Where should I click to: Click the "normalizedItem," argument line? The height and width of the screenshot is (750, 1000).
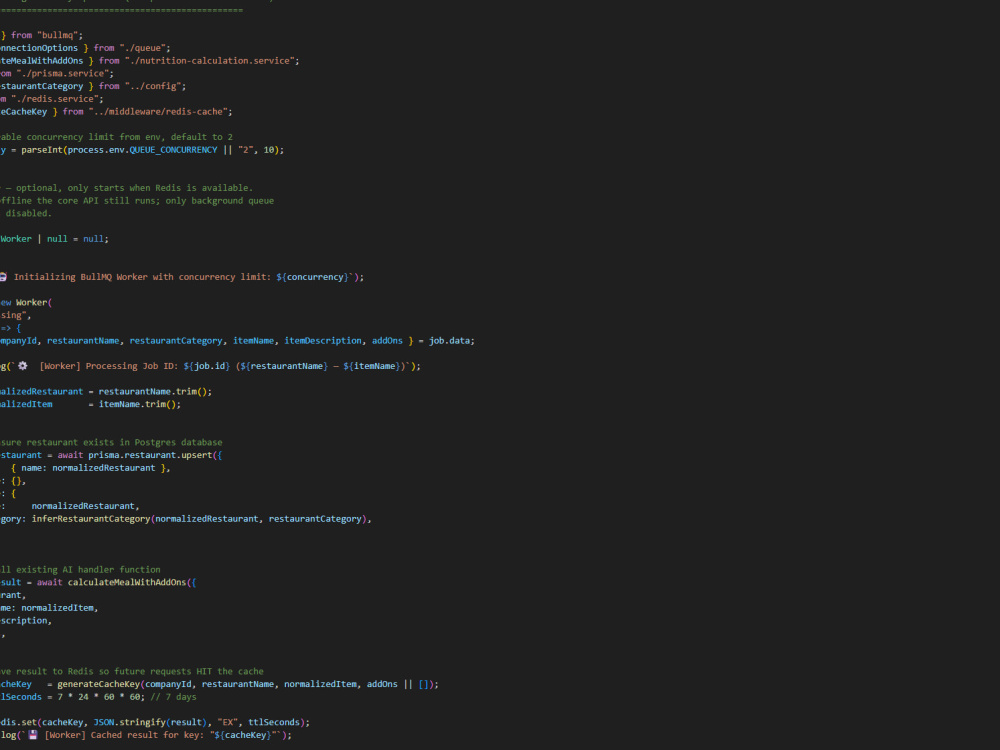[60, 608]
